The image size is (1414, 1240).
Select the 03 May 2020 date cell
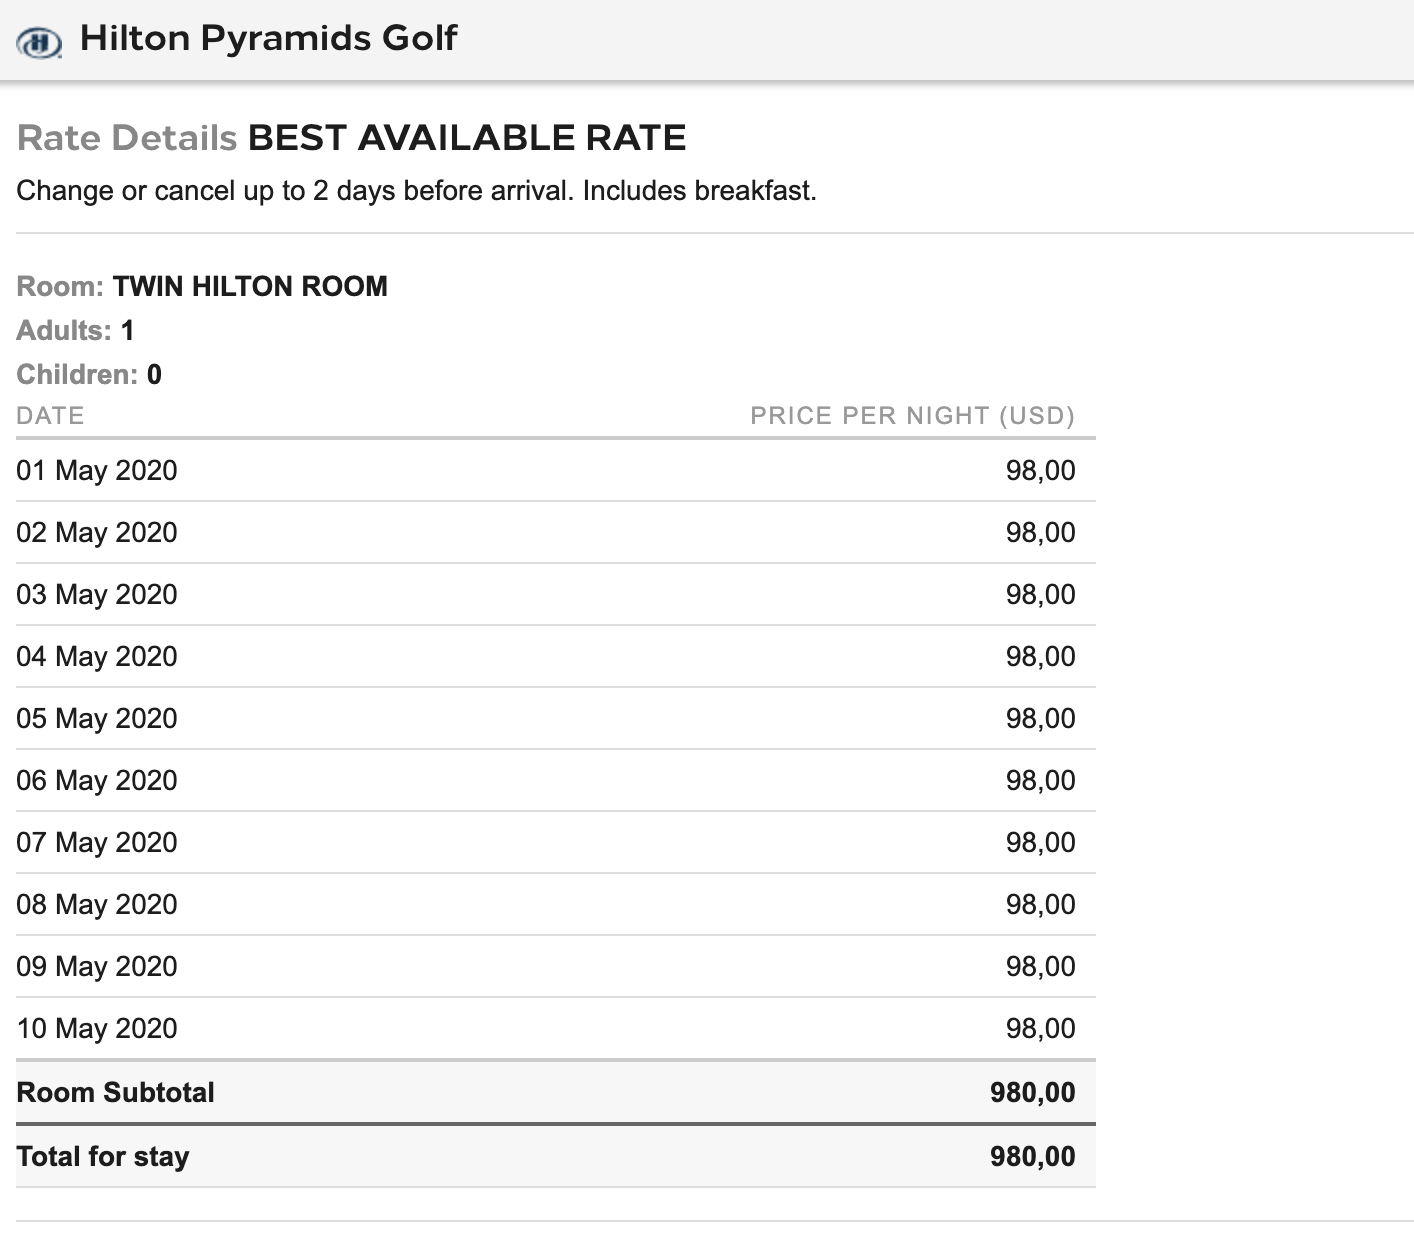tap(97, 594)
